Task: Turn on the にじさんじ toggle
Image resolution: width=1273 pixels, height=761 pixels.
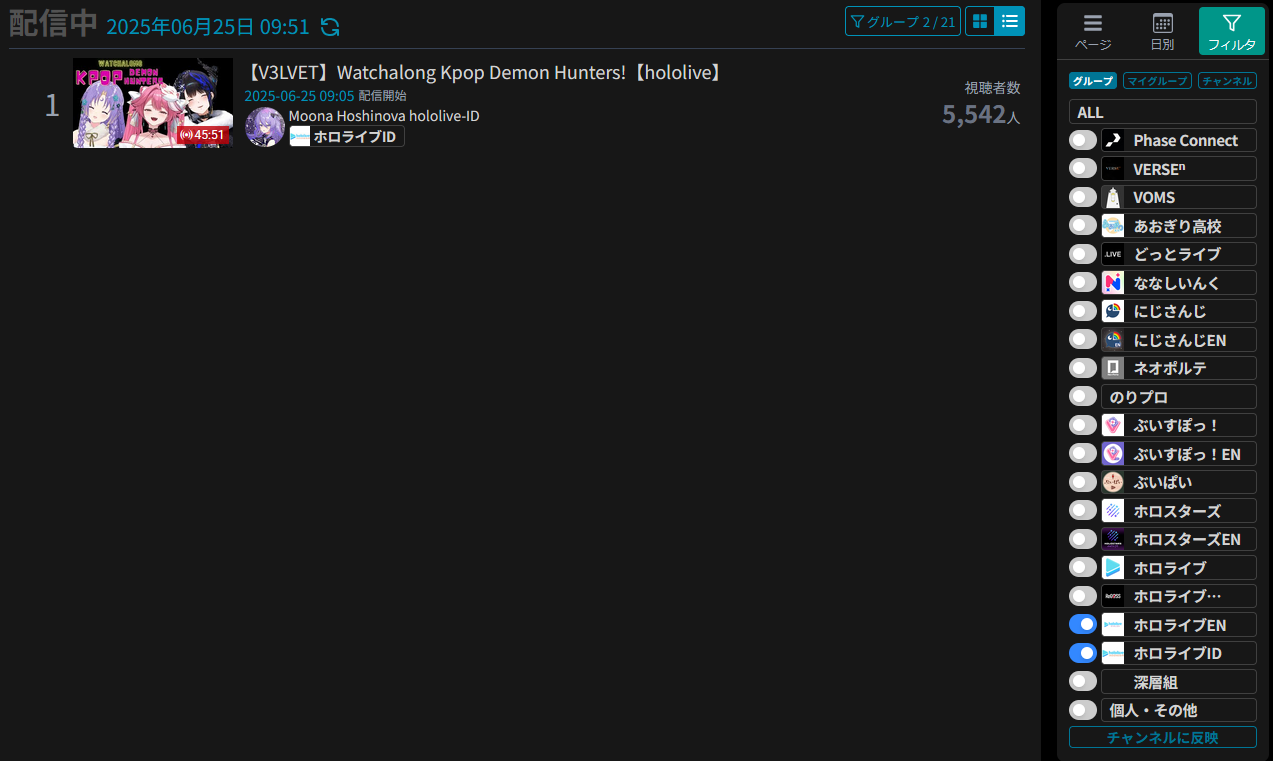Action: click(x=1083, y=311)
